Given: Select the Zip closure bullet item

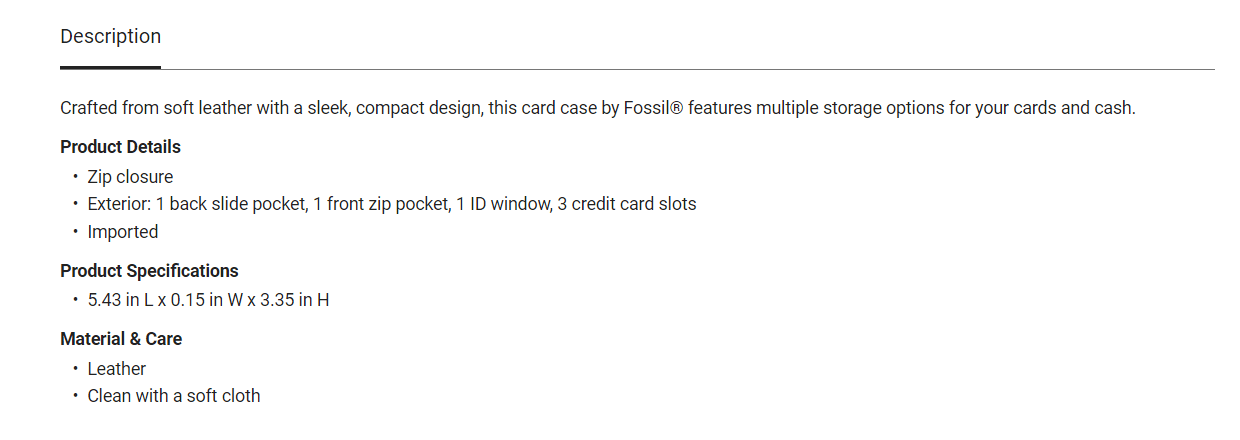Looking at the screenshot, I should coord(130,177).
